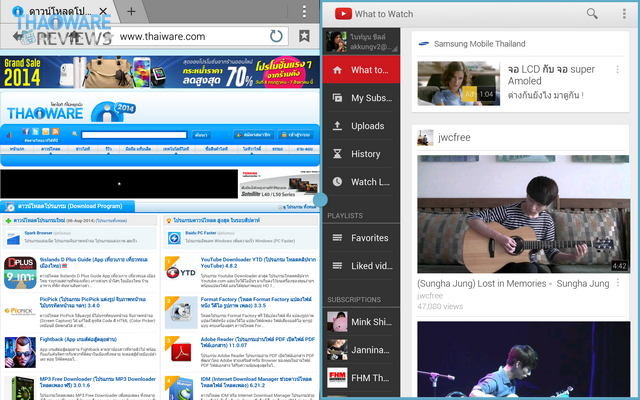
Task: Open the FHM Th... subscription channel
Action: 361,378
